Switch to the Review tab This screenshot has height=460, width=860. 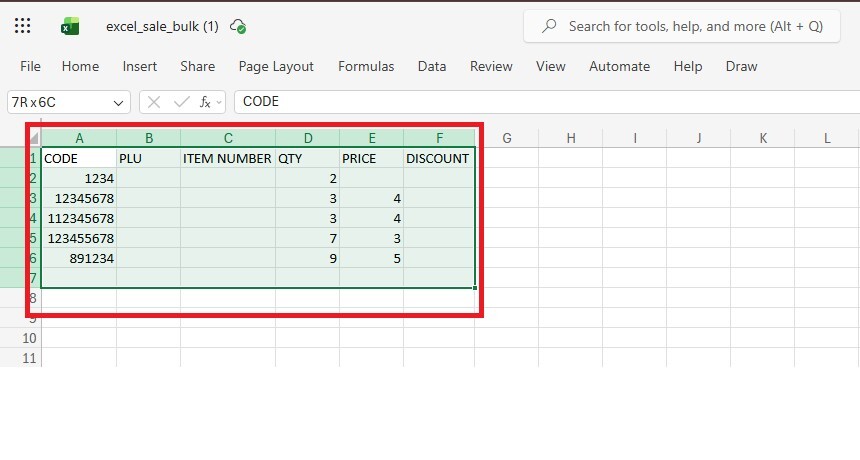pos(491,66)
